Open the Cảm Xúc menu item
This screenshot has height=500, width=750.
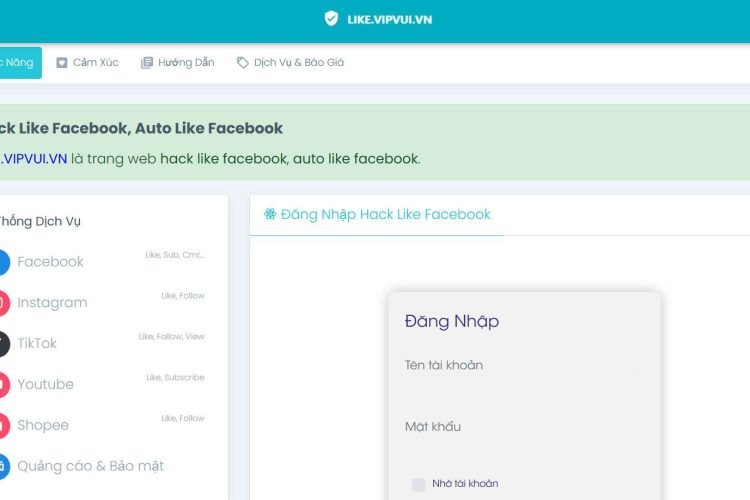point(95,63)
